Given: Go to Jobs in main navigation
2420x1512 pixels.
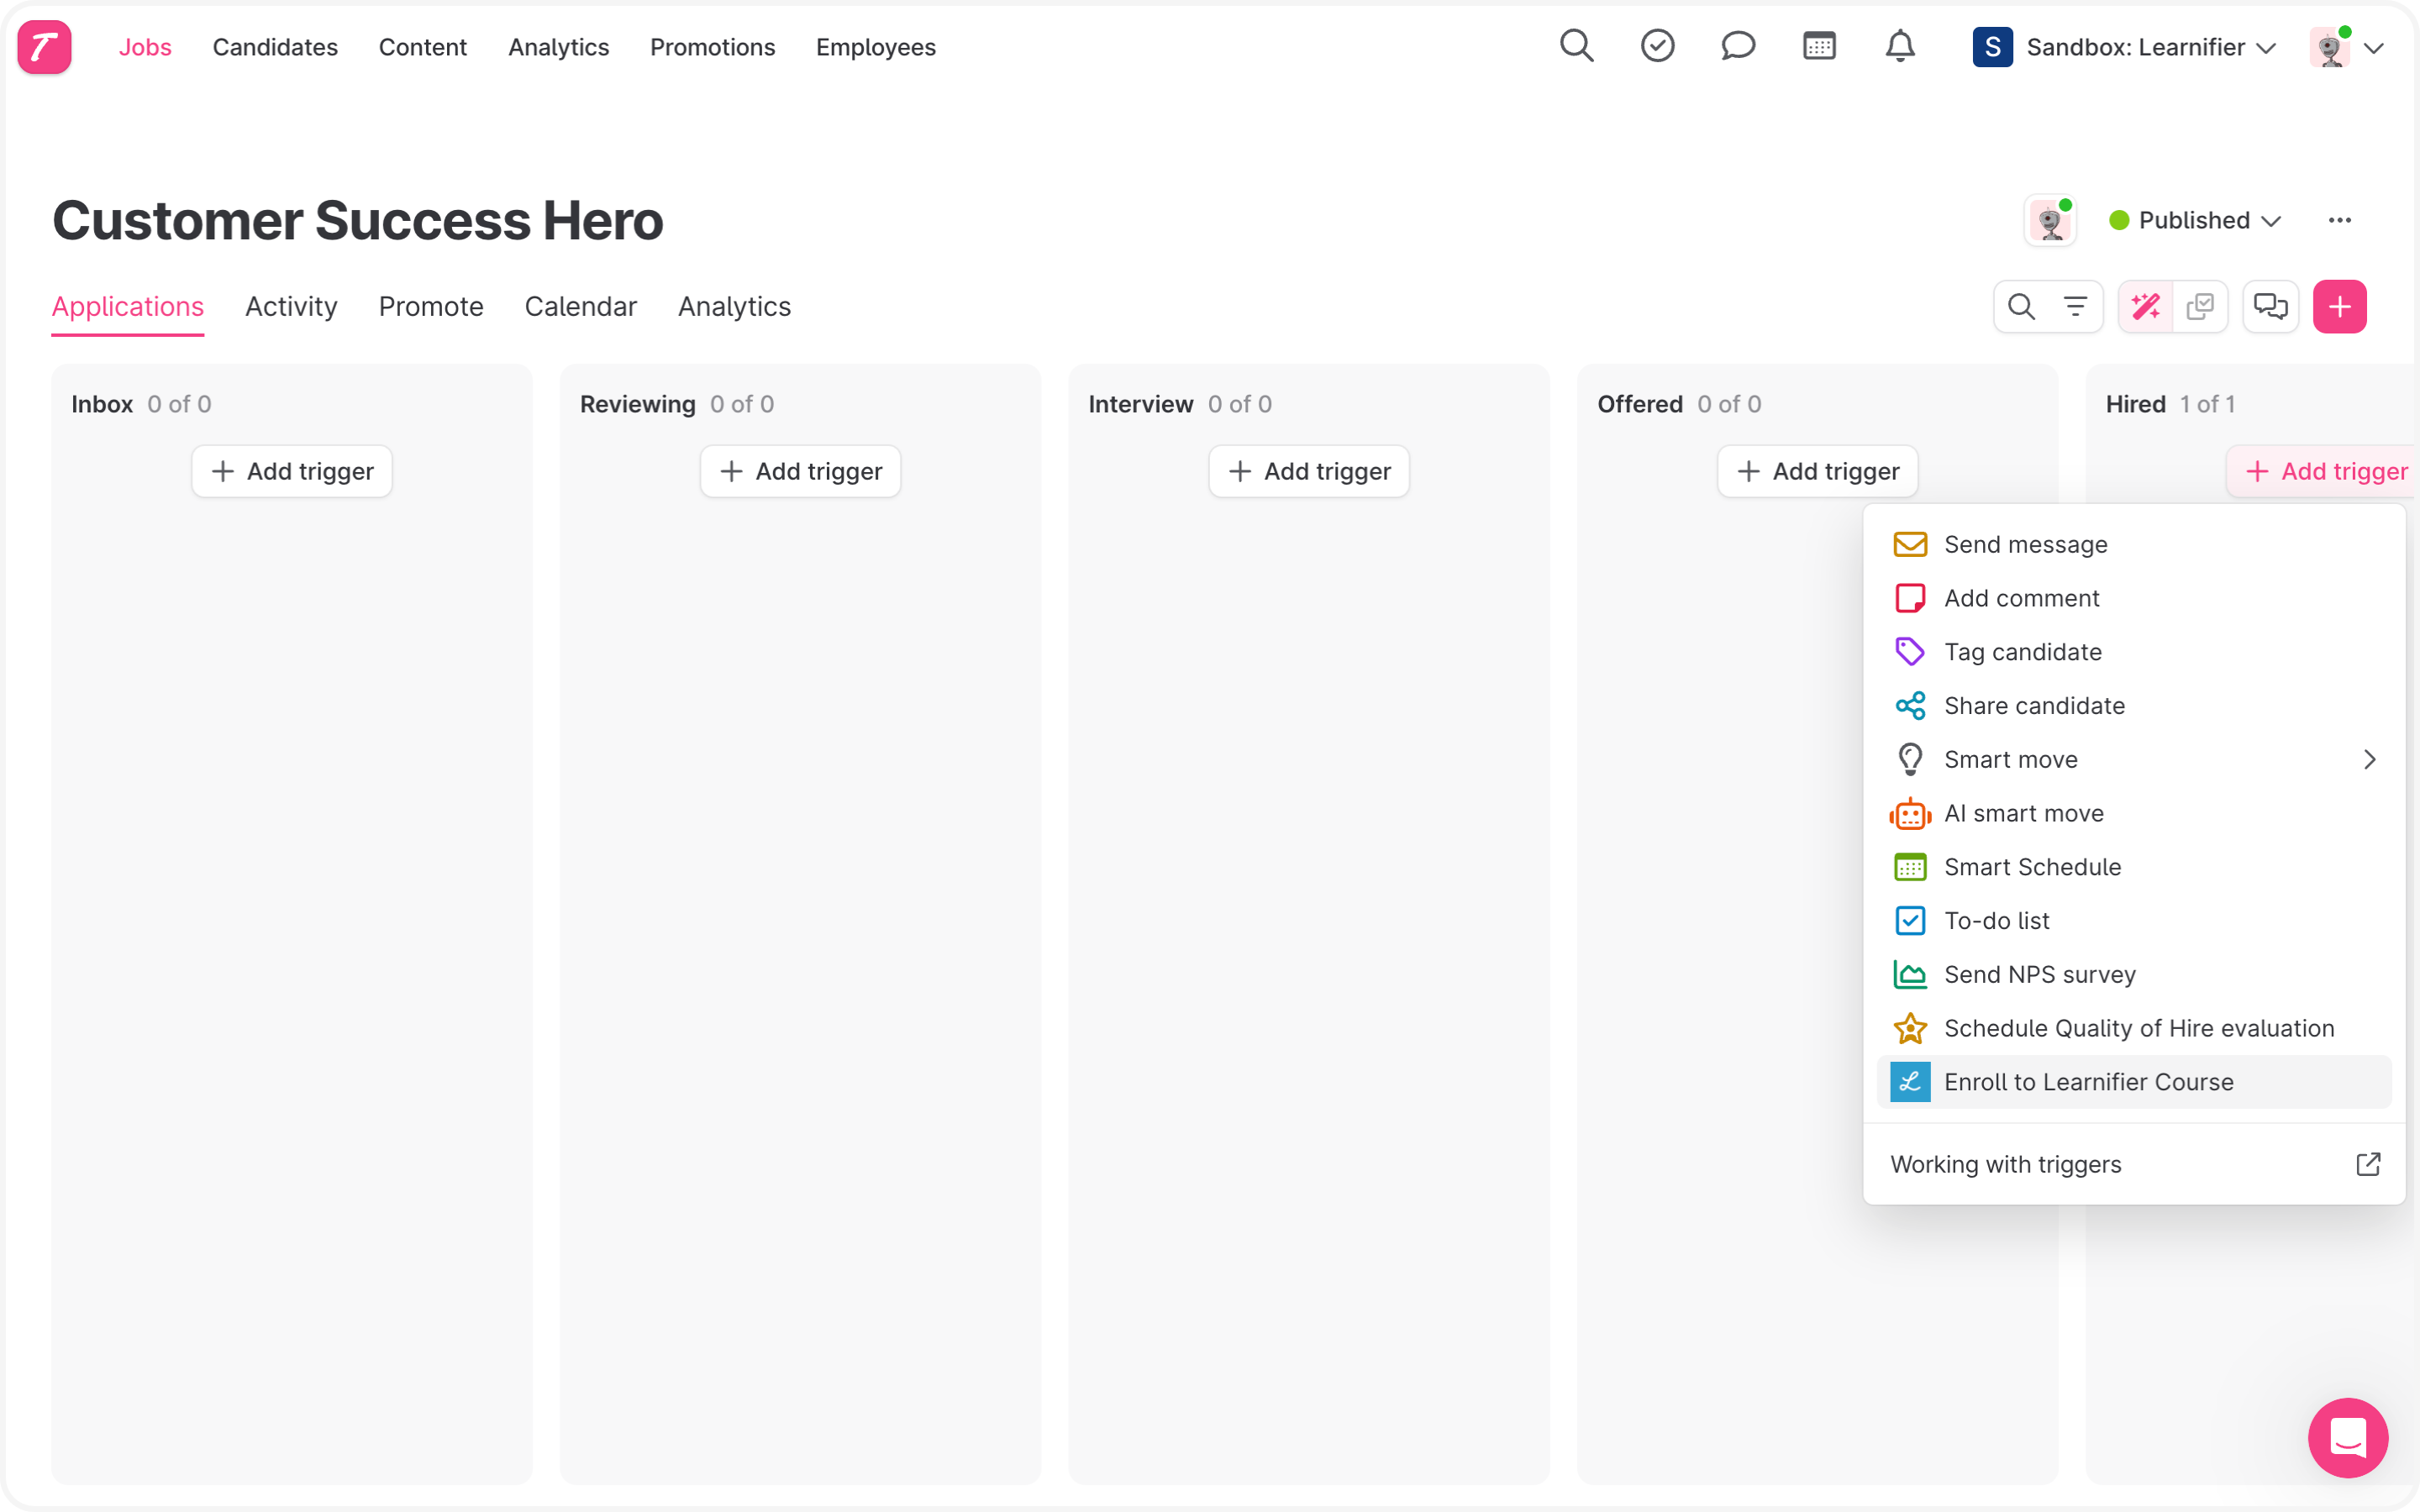Looking at the screenshot, I should 145,47.
